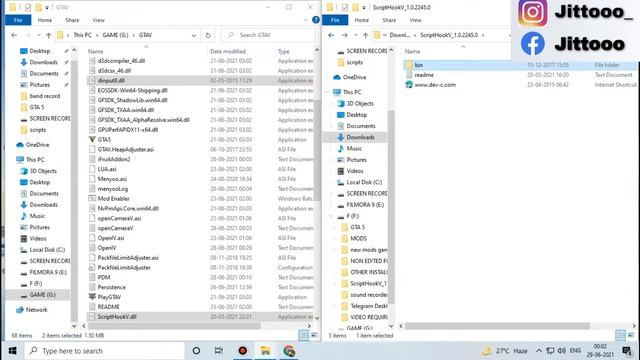This screenshot has height=360, width=640.
Task: Click GTAV file list horizontal scrollbar
Action: tap(174, 326)
